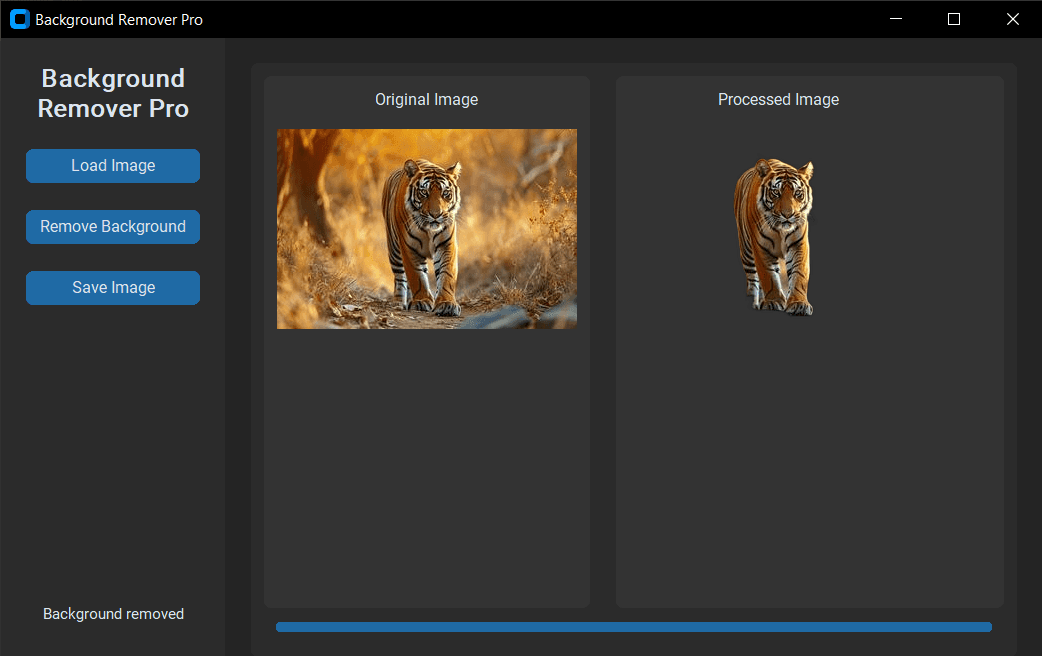Click the progress bar at the bottom
Viewport: 1042px width, 656px height.
pyautogui.click(x=633, y=626)
